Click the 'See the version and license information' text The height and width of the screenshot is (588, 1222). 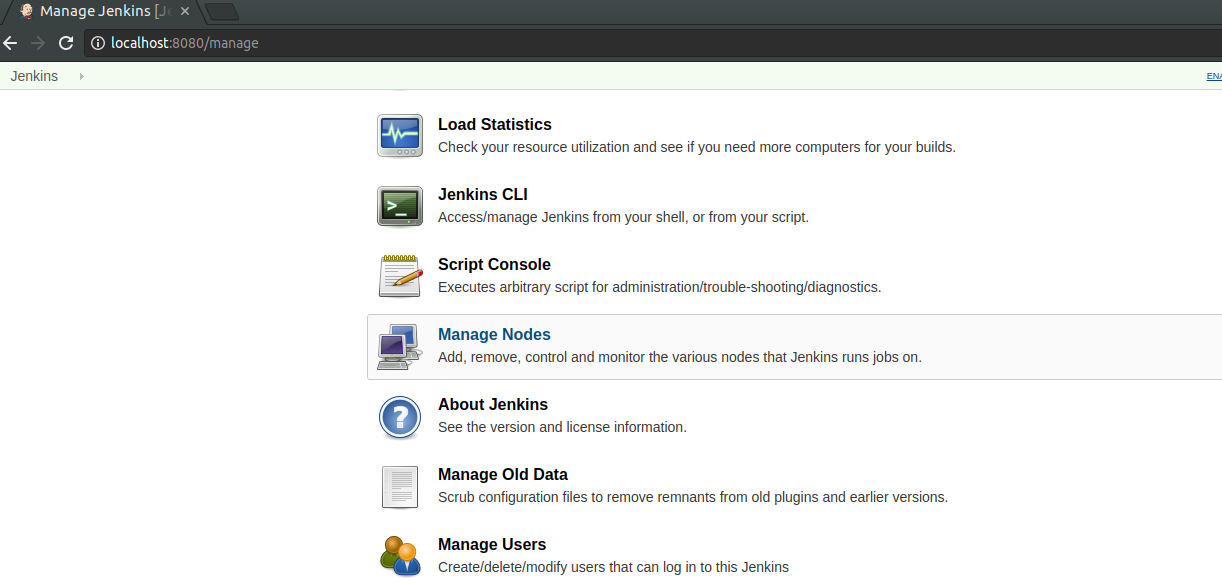(x=562, y=427)
